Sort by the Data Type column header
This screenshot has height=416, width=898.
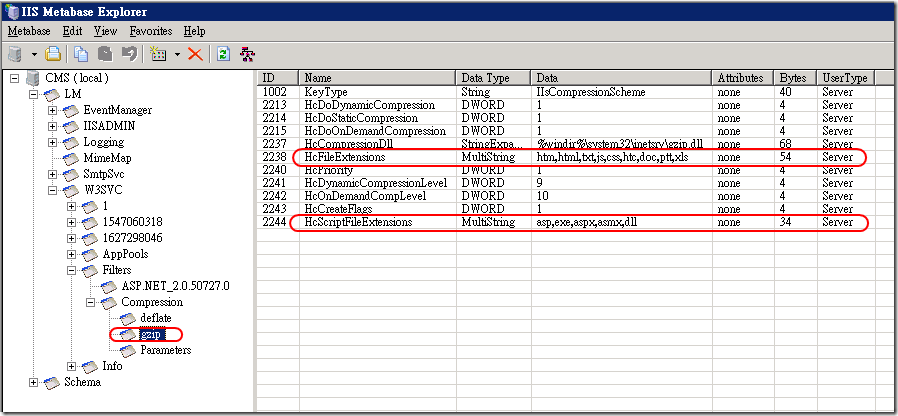click(484, 77)
